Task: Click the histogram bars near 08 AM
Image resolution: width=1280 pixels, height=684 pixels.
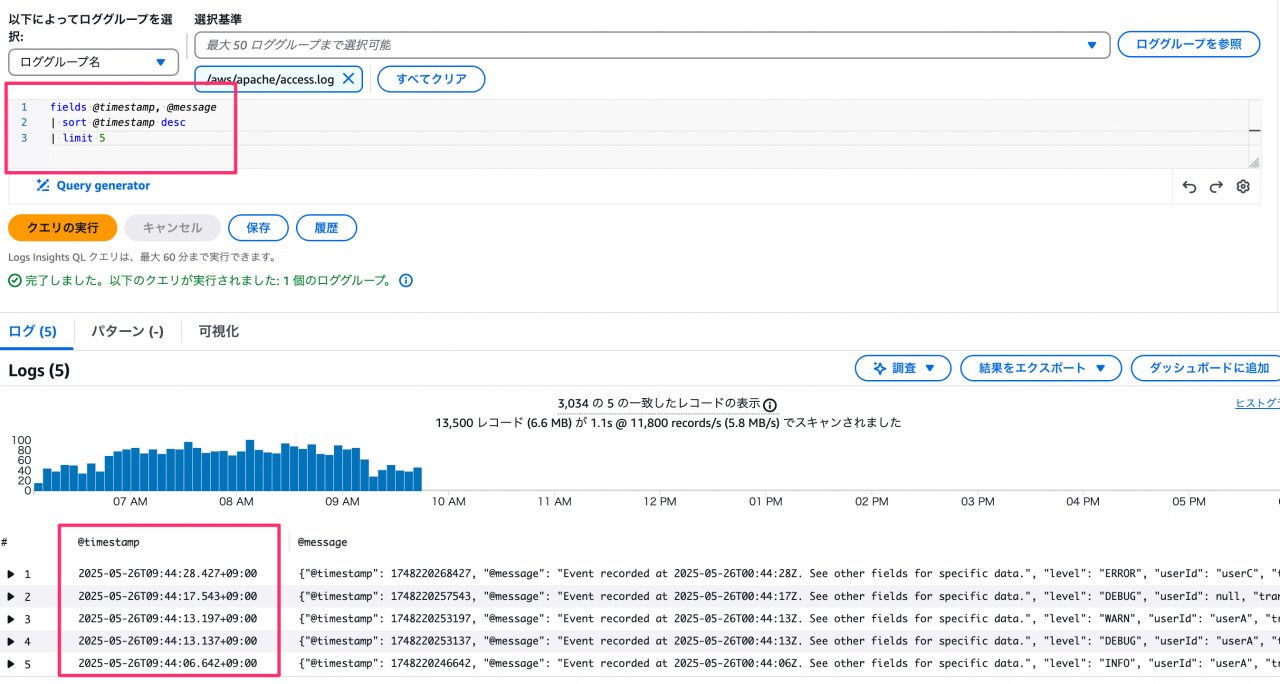Action: tap(237, 466)
